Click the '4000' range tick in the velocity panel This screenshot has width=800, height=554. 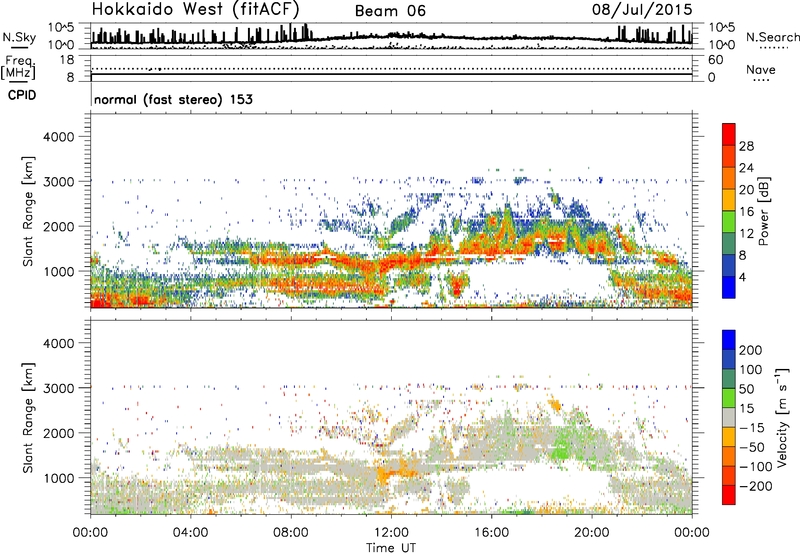pyautogui.click(x=59, y=343)
